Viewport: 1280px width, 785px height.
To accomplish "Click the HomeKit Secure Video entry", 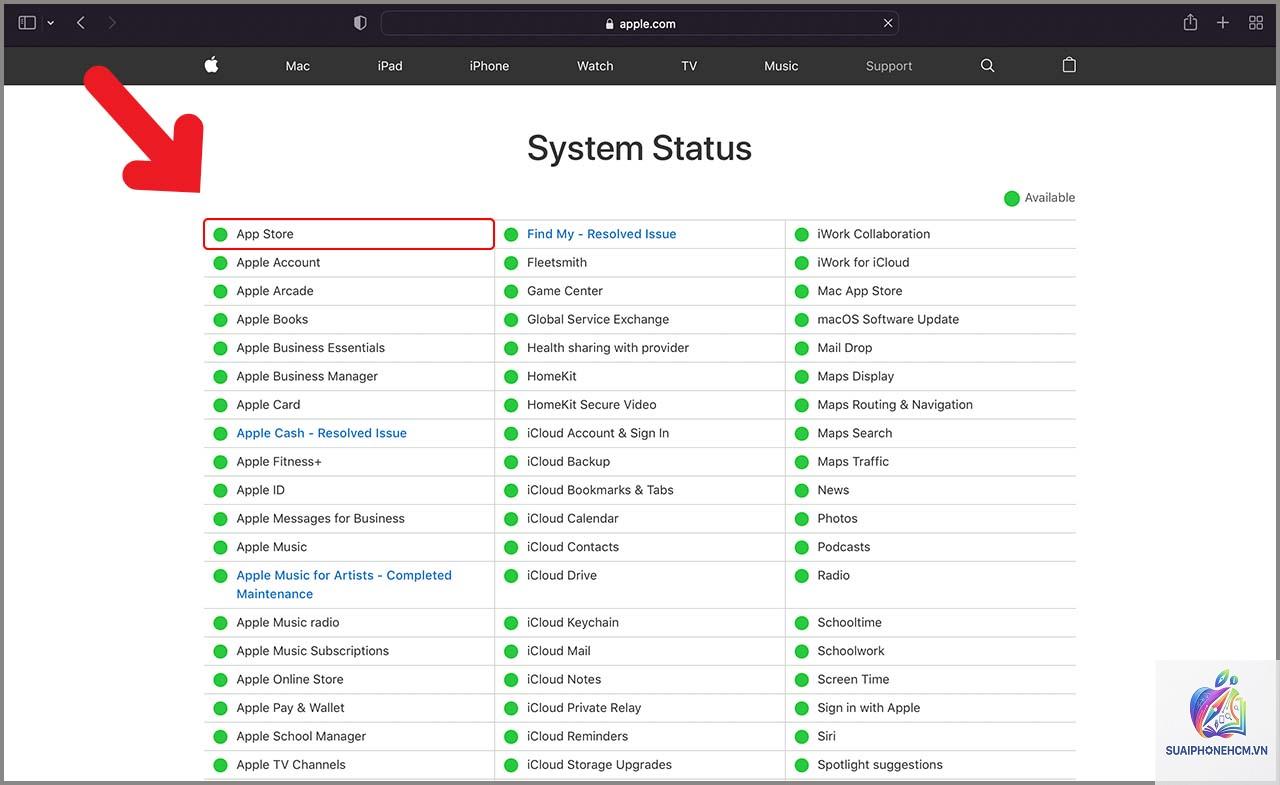I will tap(592, 405).
